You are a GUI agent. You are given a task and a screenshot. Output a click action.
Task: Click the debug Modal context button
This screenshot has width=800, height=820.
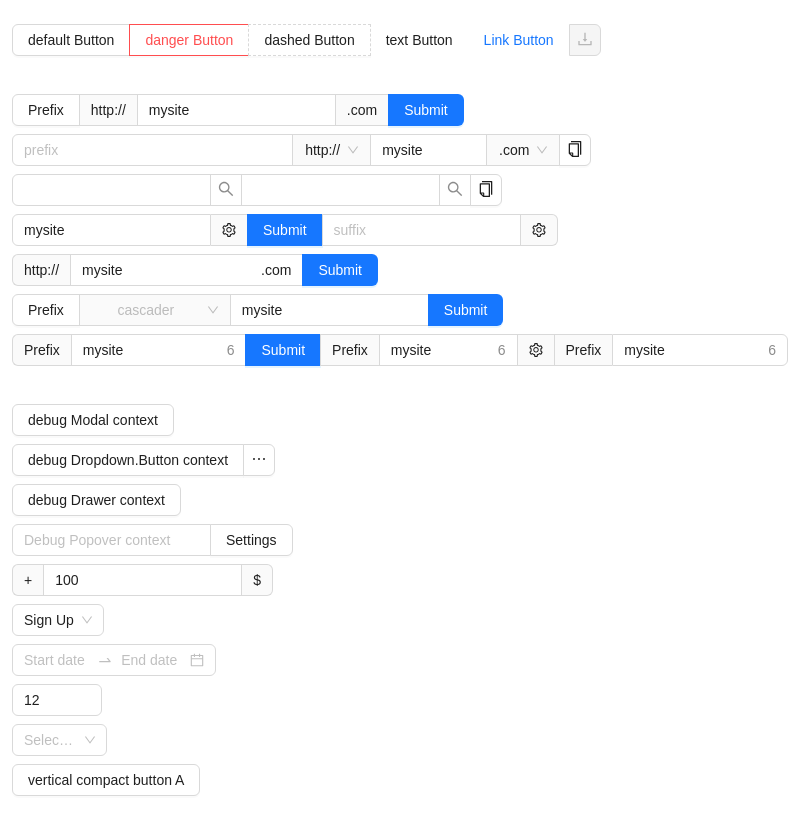[93, 420]
